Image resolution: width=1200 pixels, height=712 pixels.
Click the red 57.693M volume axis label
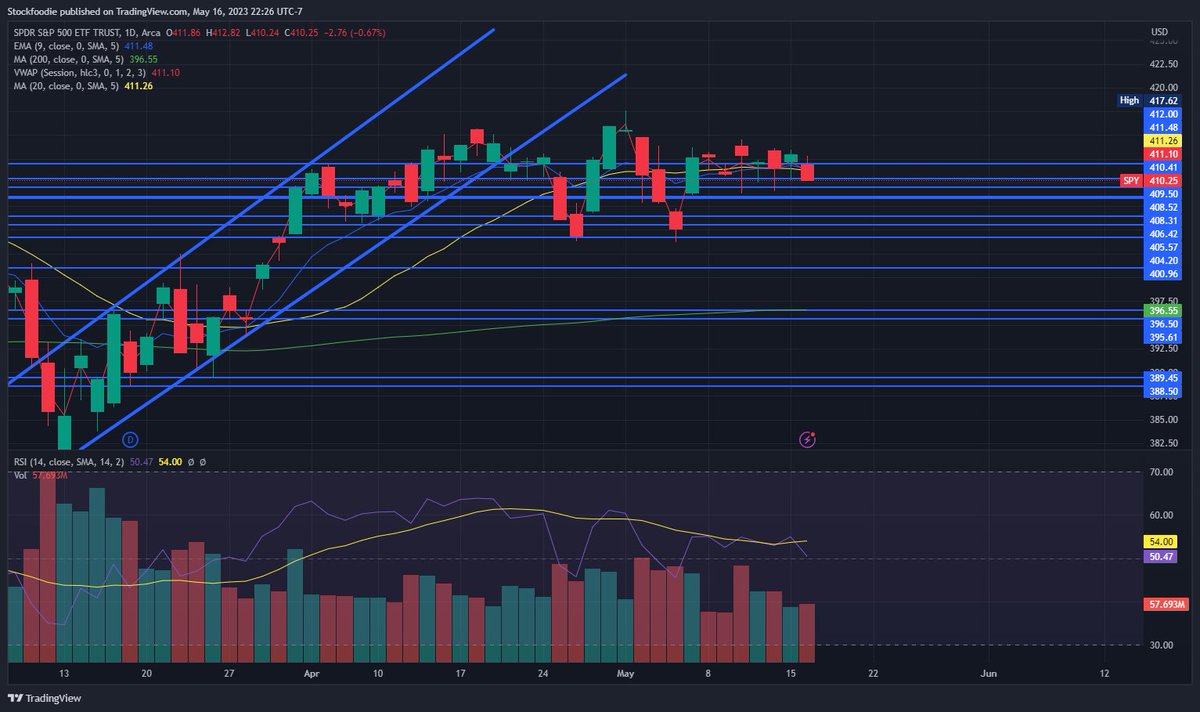pyautogui.click(x=1166, y=605)
